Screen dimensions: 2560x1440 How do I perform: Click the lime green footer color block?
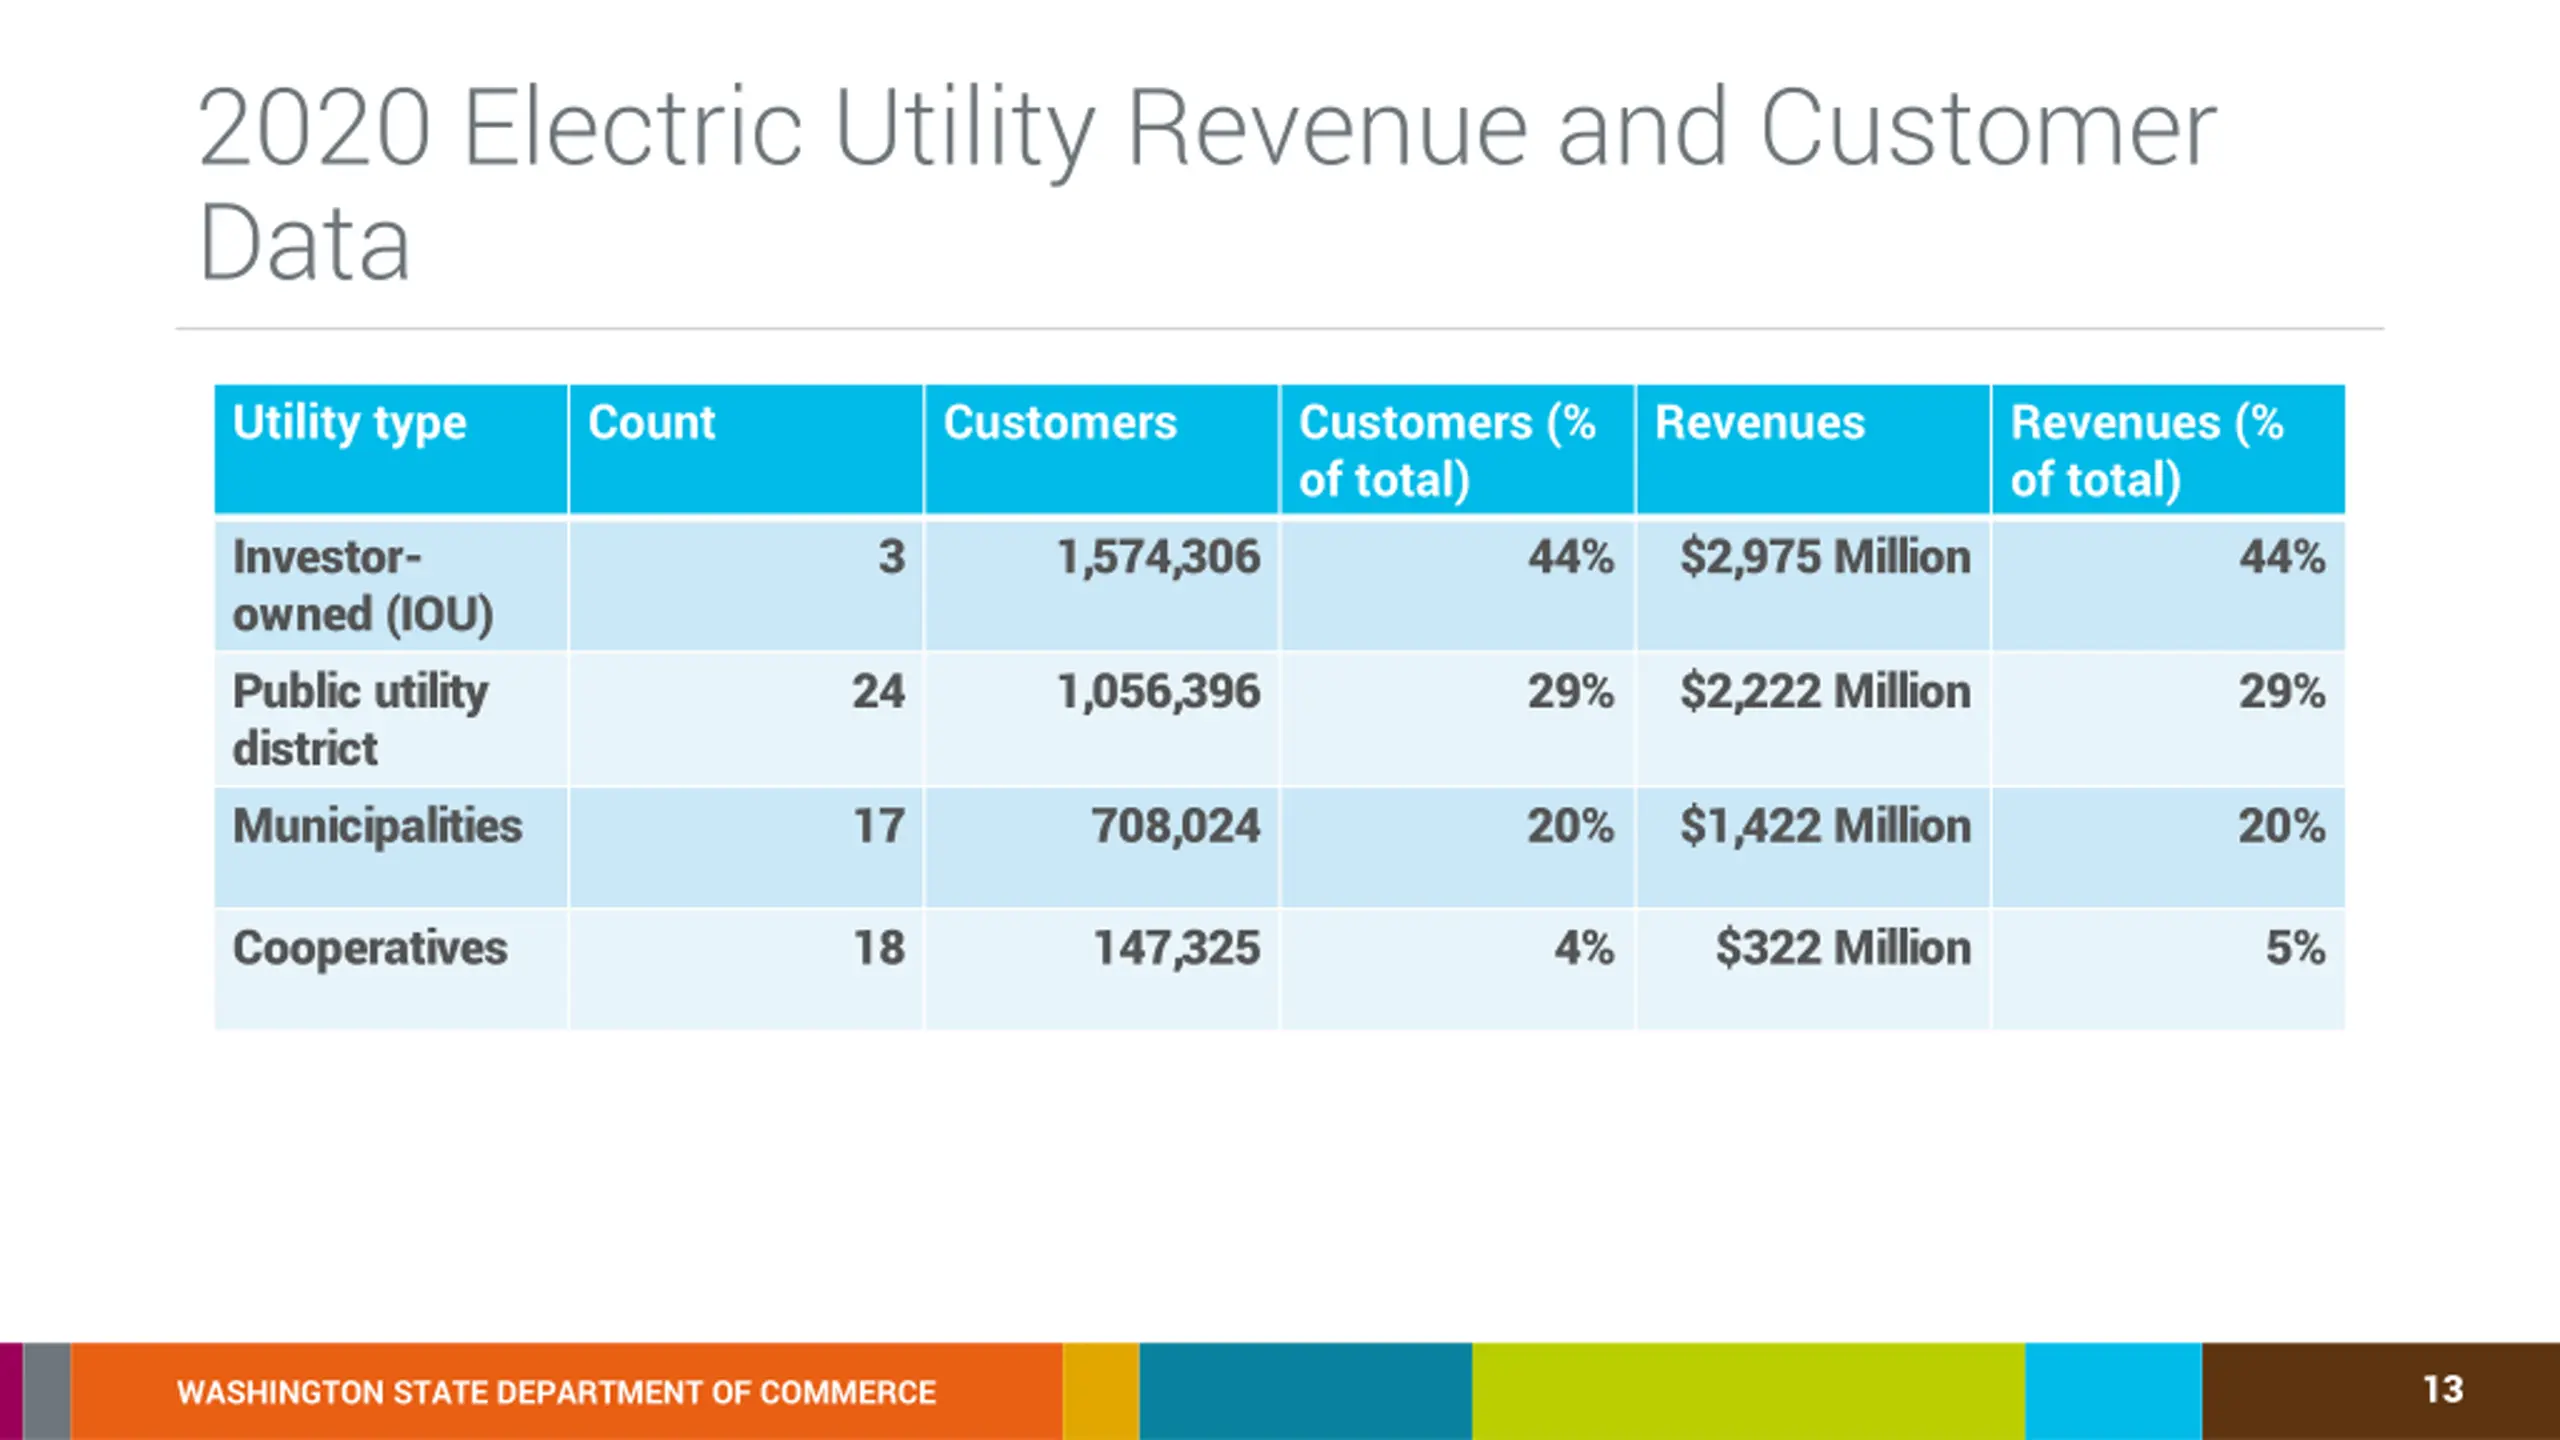click(1748, 1391)
